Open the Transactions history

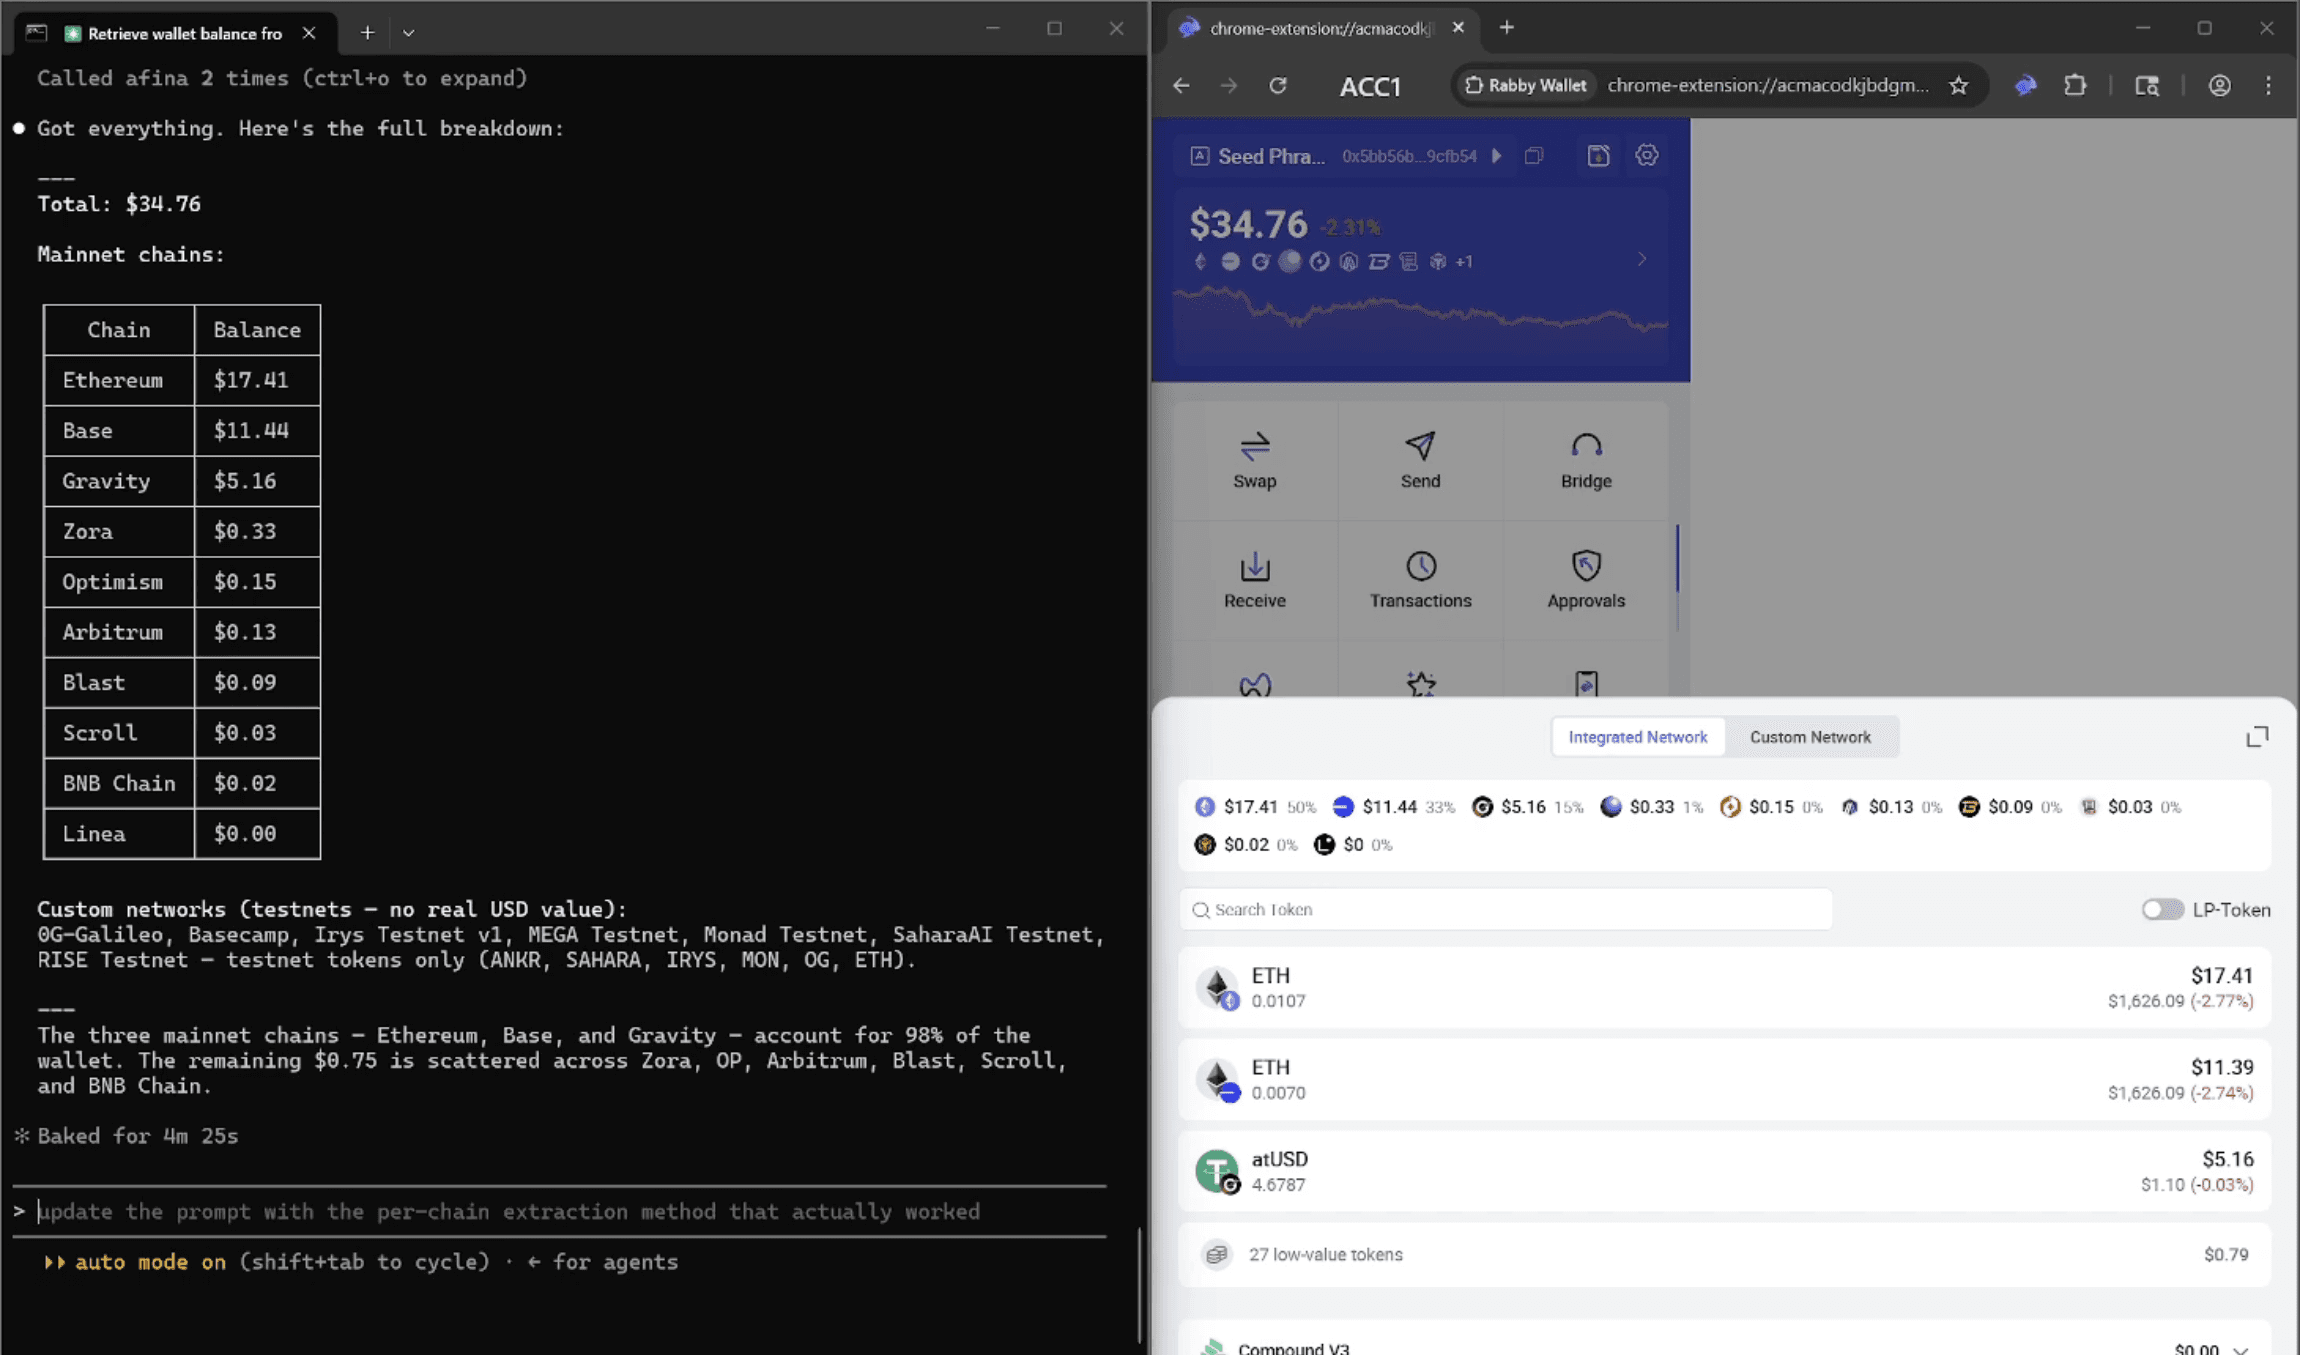1420,580
